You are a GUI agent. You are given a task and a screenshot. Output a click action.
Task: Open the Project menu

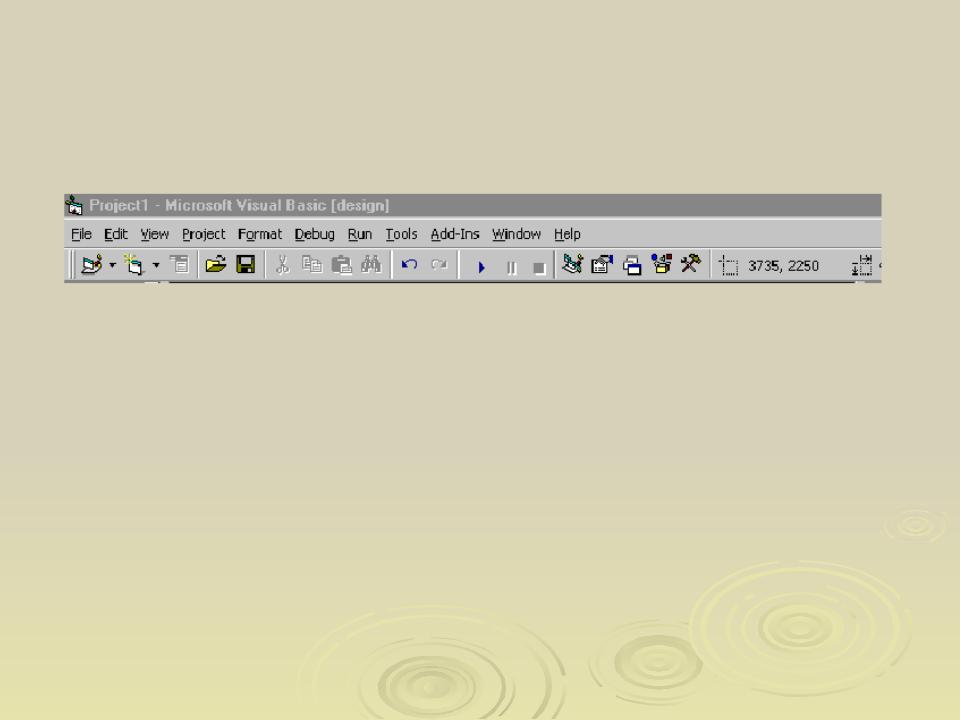[x=203, y=234]
